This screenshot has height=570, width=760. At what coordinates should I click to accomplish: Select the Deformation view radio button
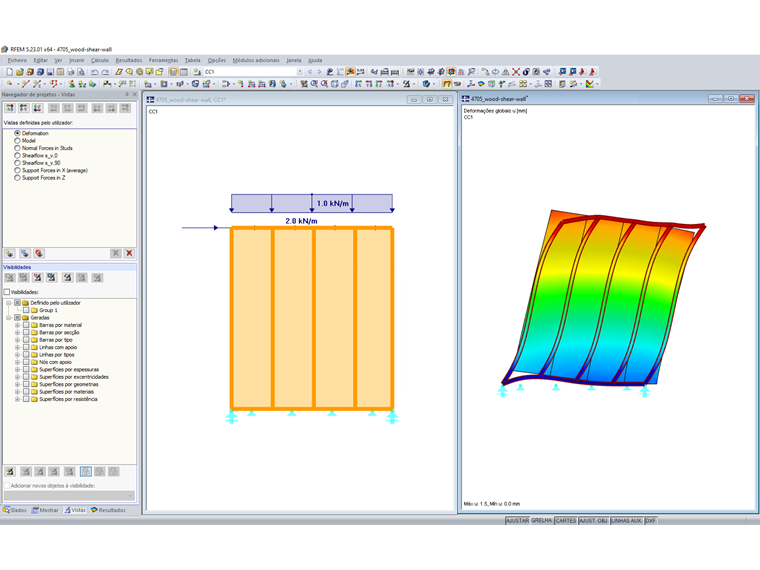tap(17, 133)
